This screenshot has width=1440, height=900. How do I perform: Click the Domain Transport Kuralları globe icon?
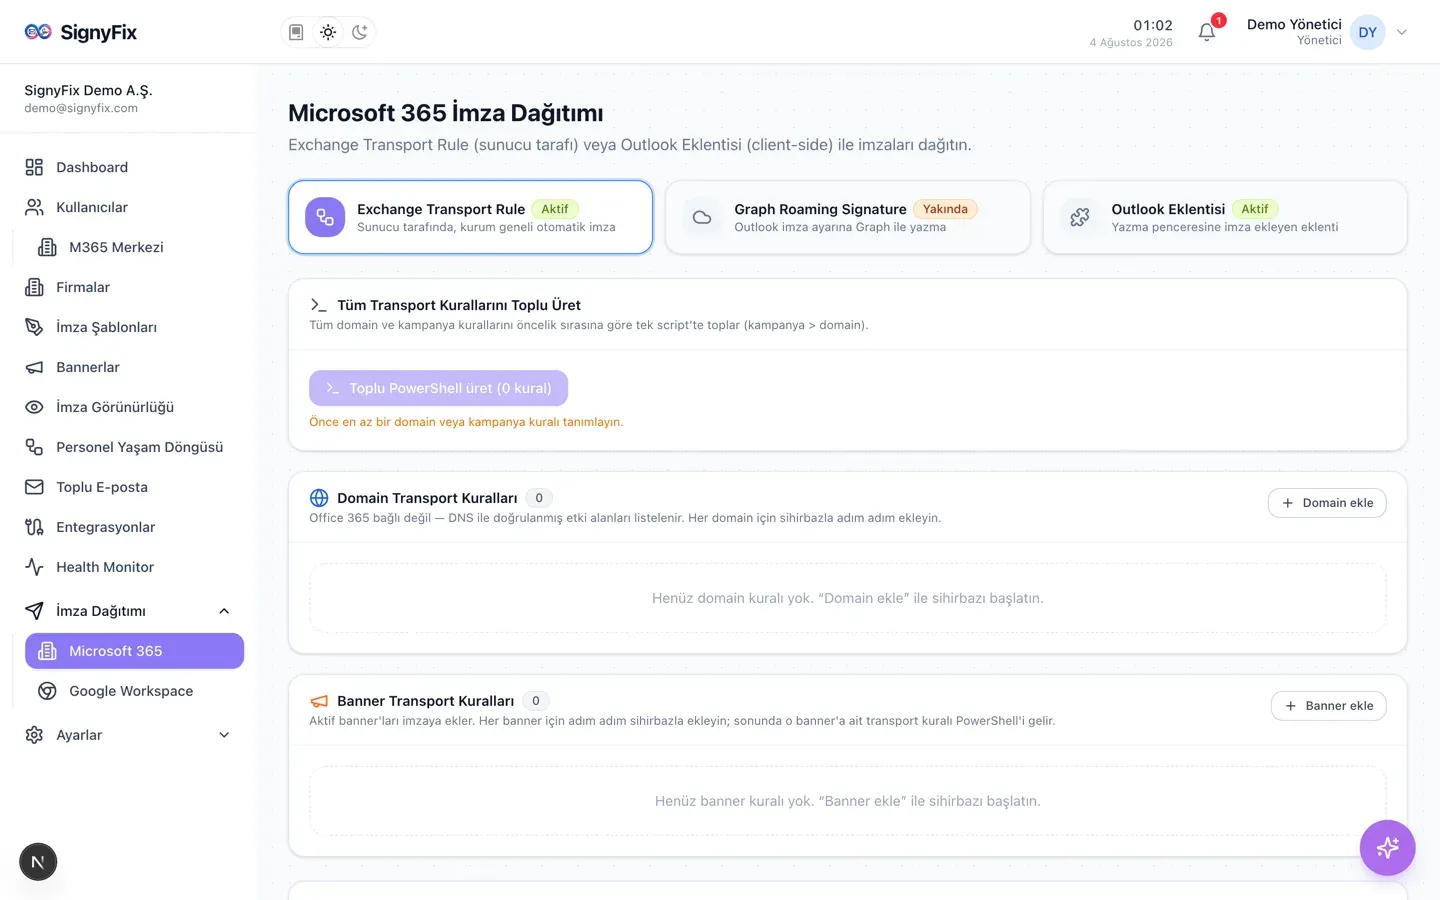click(x=319, y=498)
